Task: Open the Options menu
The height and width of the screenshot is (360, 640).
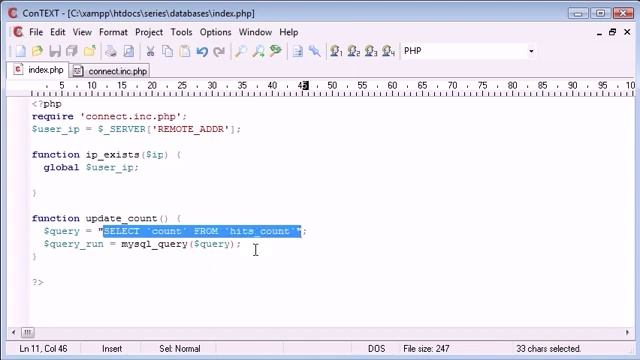Action: [x=215, y=32]
